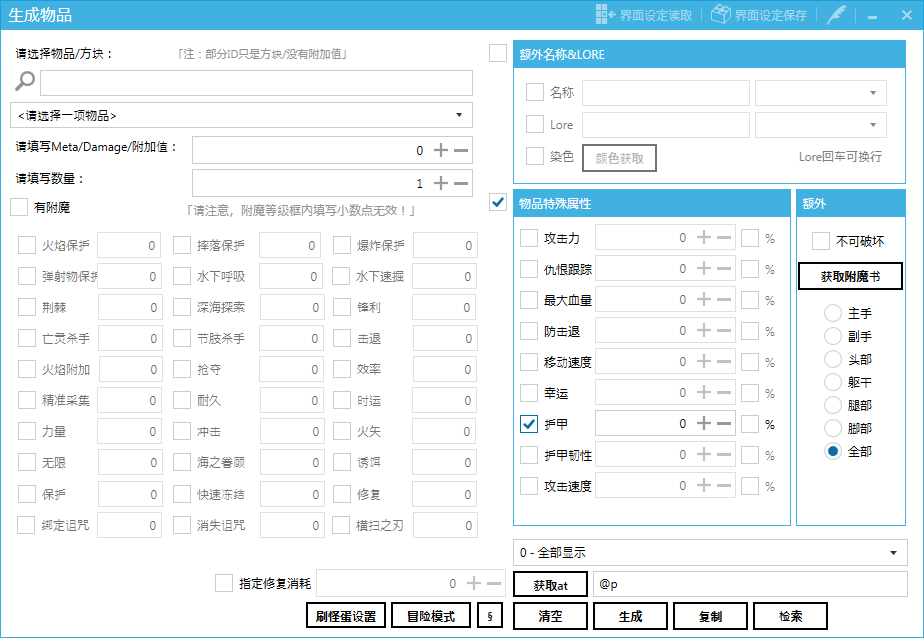Viewport: 924px width, 638px height.
Task: Click the 生成 generate button
Action: 631,616
